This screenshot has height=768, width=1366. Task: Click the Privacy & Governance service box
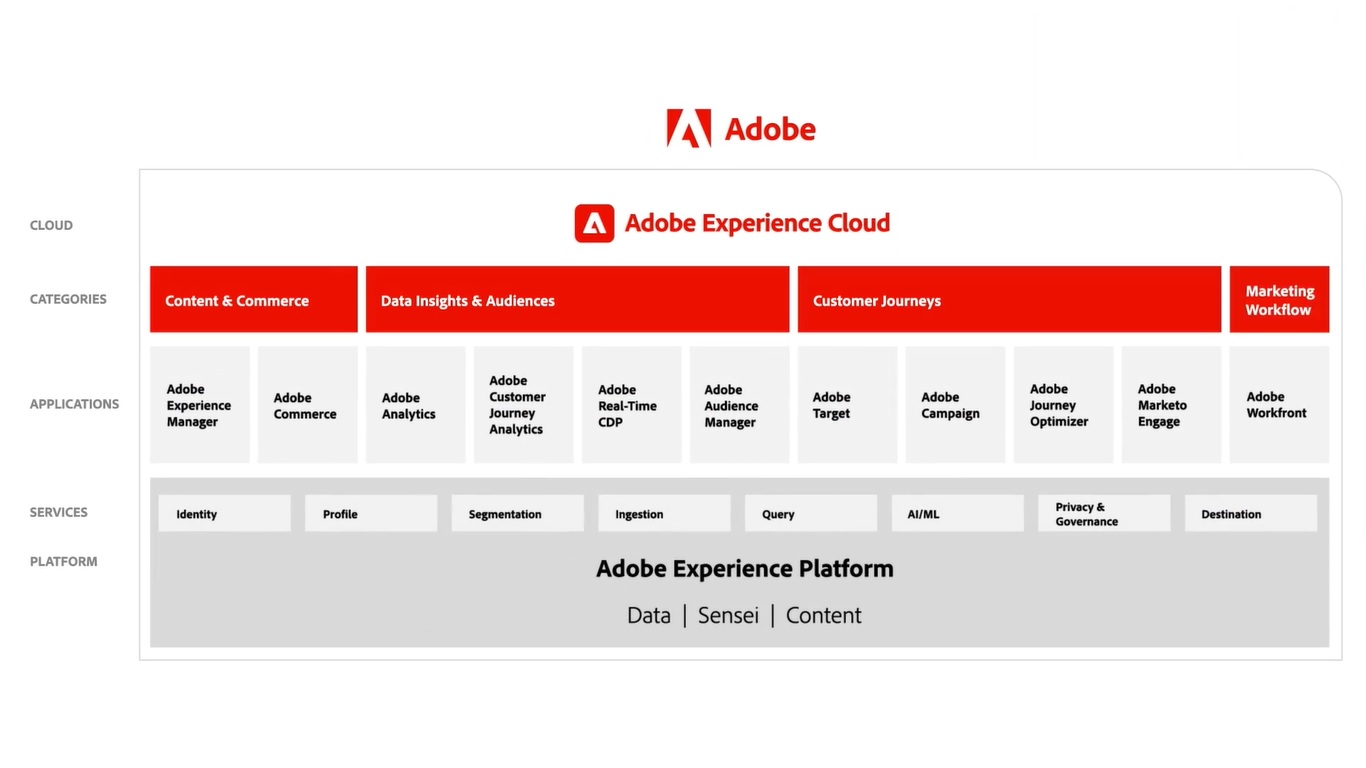(1104, 514)
